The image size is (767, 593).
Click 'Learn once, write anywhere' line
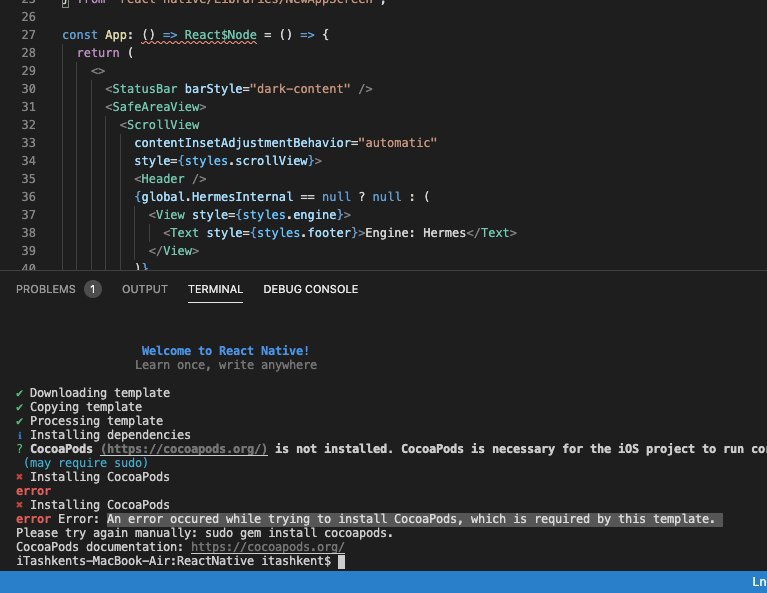(226, 365)
